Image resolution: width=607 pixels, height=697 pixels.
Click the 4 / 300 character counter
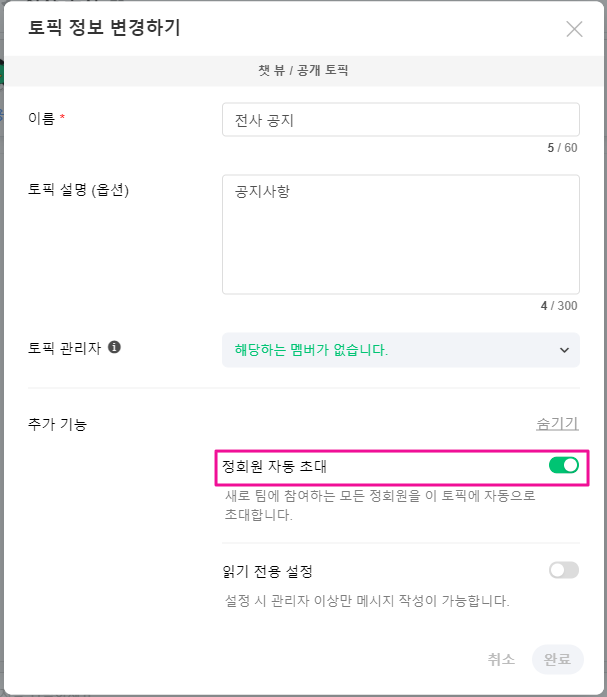pyautogui.click(x=559, y=306)
